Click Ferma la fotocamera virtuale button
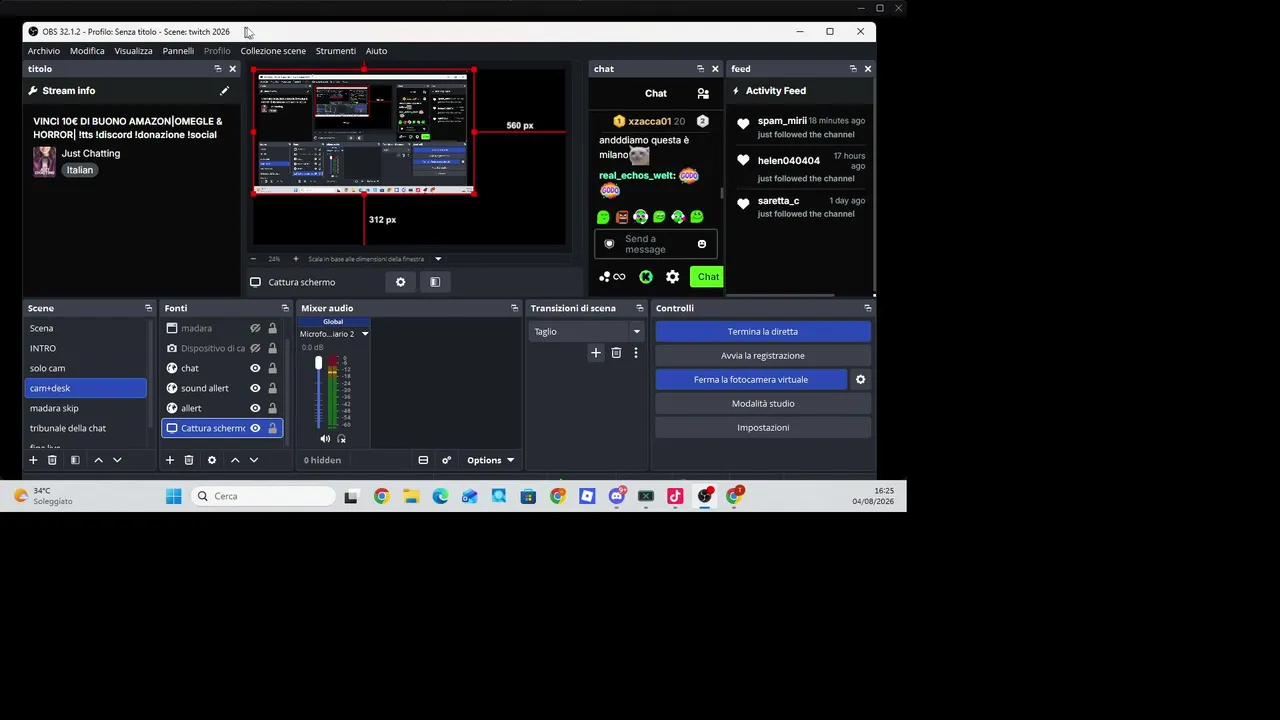1280x720 pixels. [751, 380]
